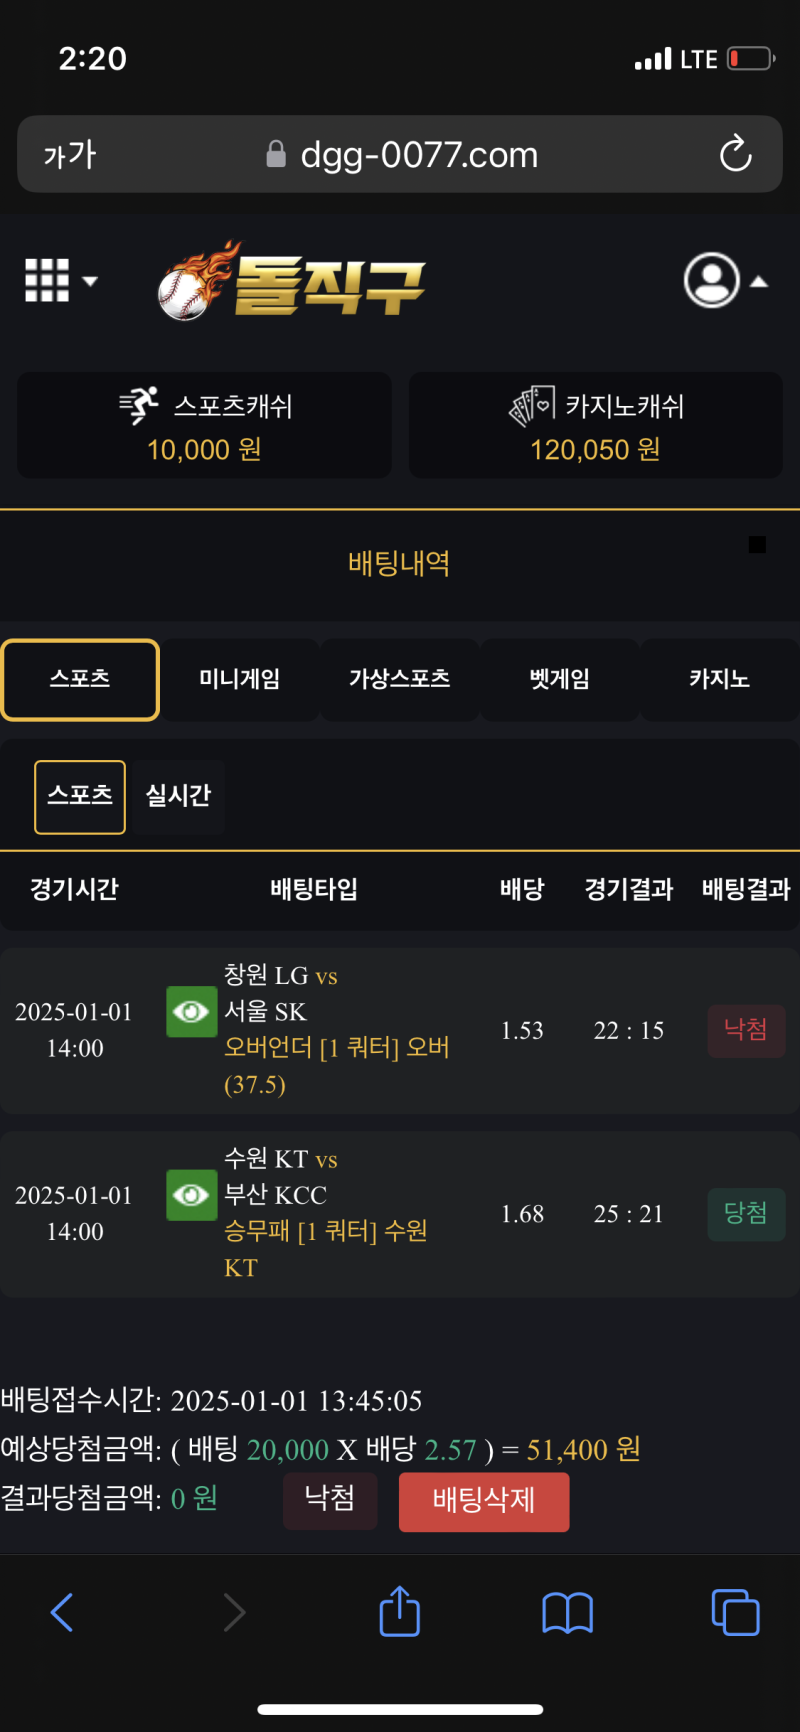The width and height of the screenshot is (800, 1732).
Task: Tap the Safari share icon
Action: pos(400,1612)
